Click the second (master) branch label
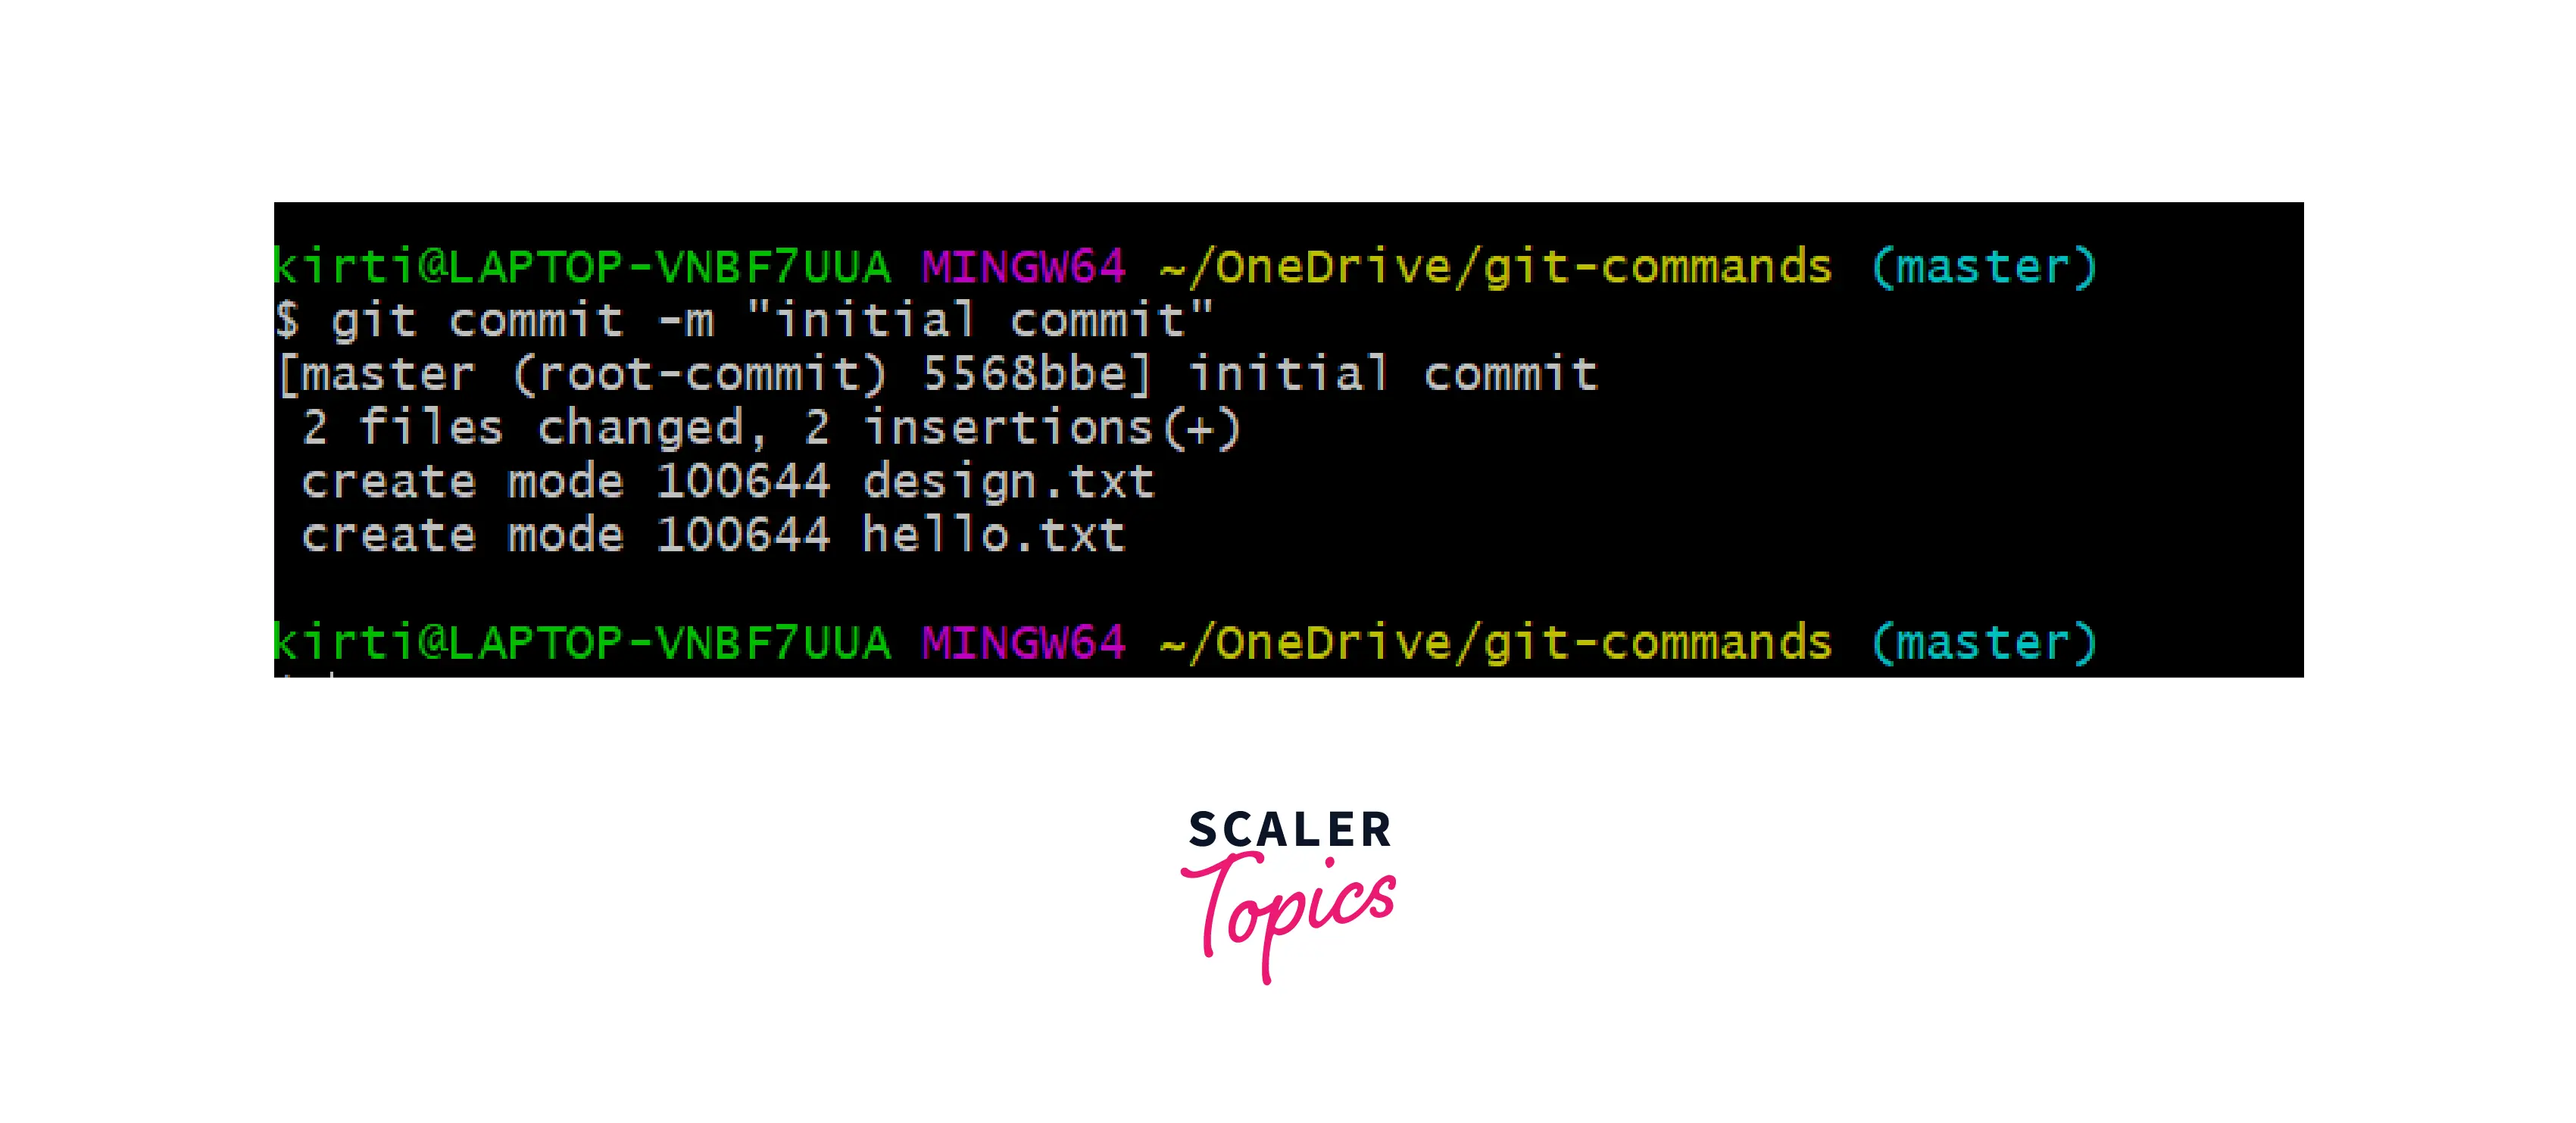Screen dimensions: 2576x1123 click(1983, 642)
